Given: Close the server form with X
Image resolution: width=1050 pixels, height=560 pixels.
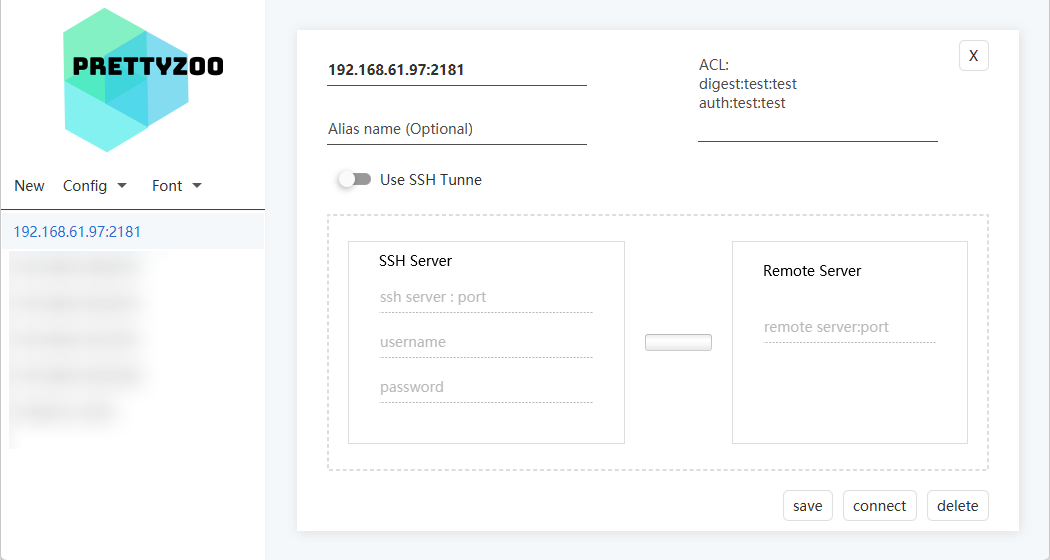Looking at the screenshot, I should [x=974, y=56].
